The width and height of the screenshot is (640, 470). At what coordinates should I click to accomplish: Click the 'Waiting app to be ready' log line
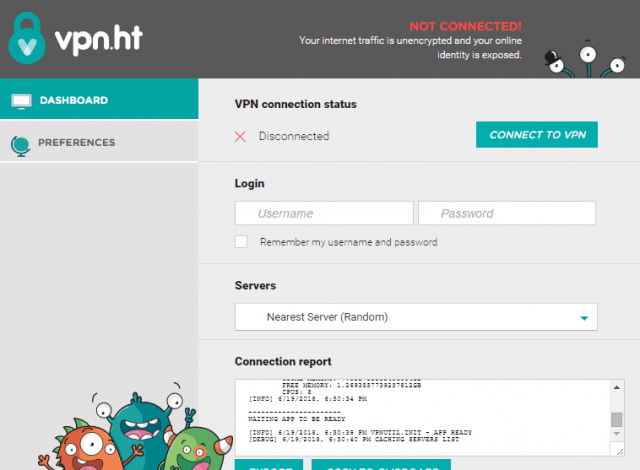(297, 419)
